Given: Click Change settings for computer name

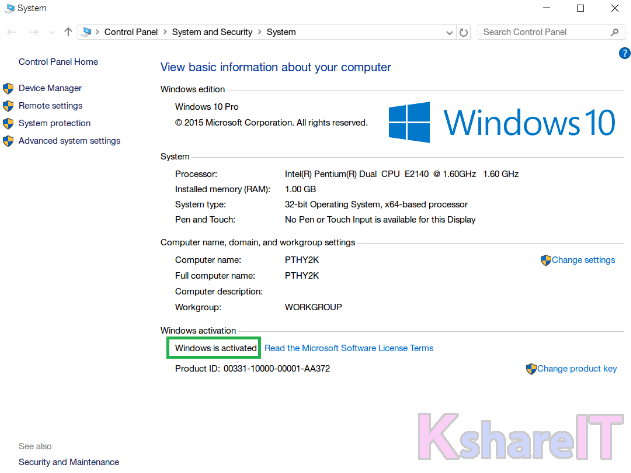Looking at the screenshot, I should tap(583, 260).
